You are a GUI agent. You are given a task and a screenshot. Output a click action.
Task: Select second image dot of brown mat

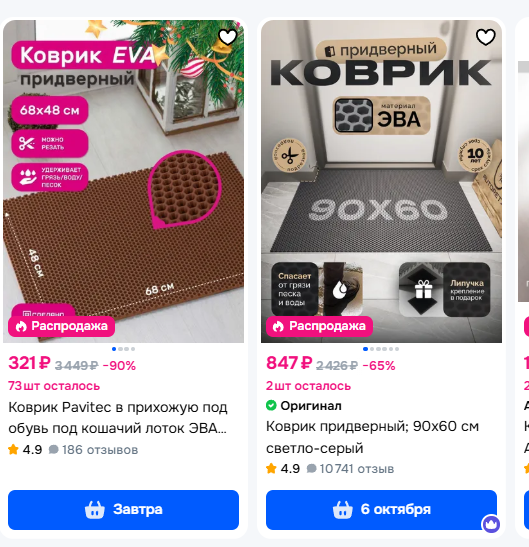pos(120,349)
